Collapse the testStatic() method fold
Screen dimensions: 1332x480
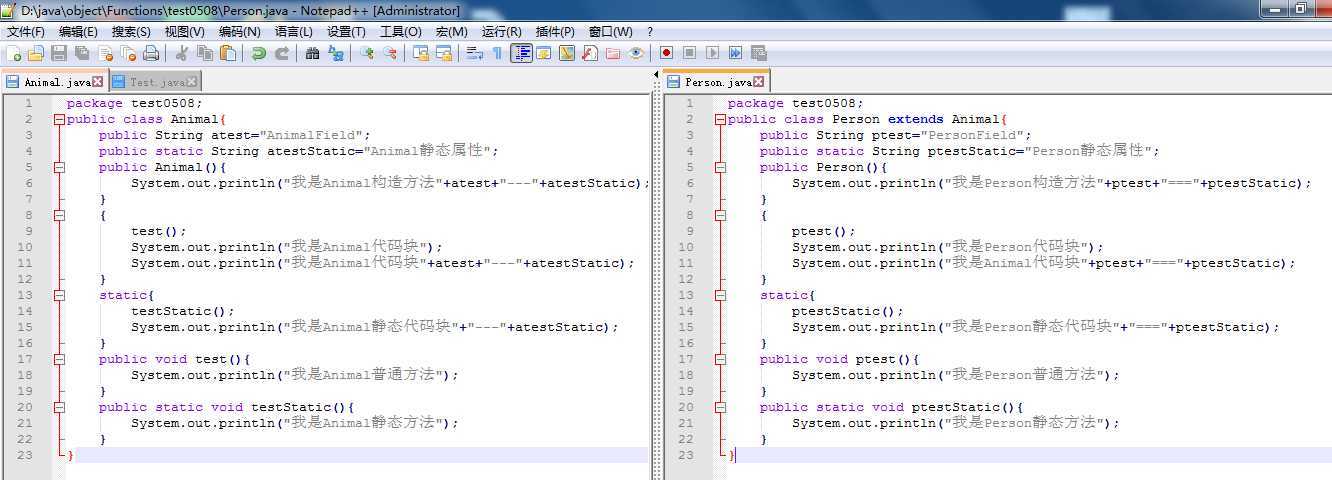(59, 407)
